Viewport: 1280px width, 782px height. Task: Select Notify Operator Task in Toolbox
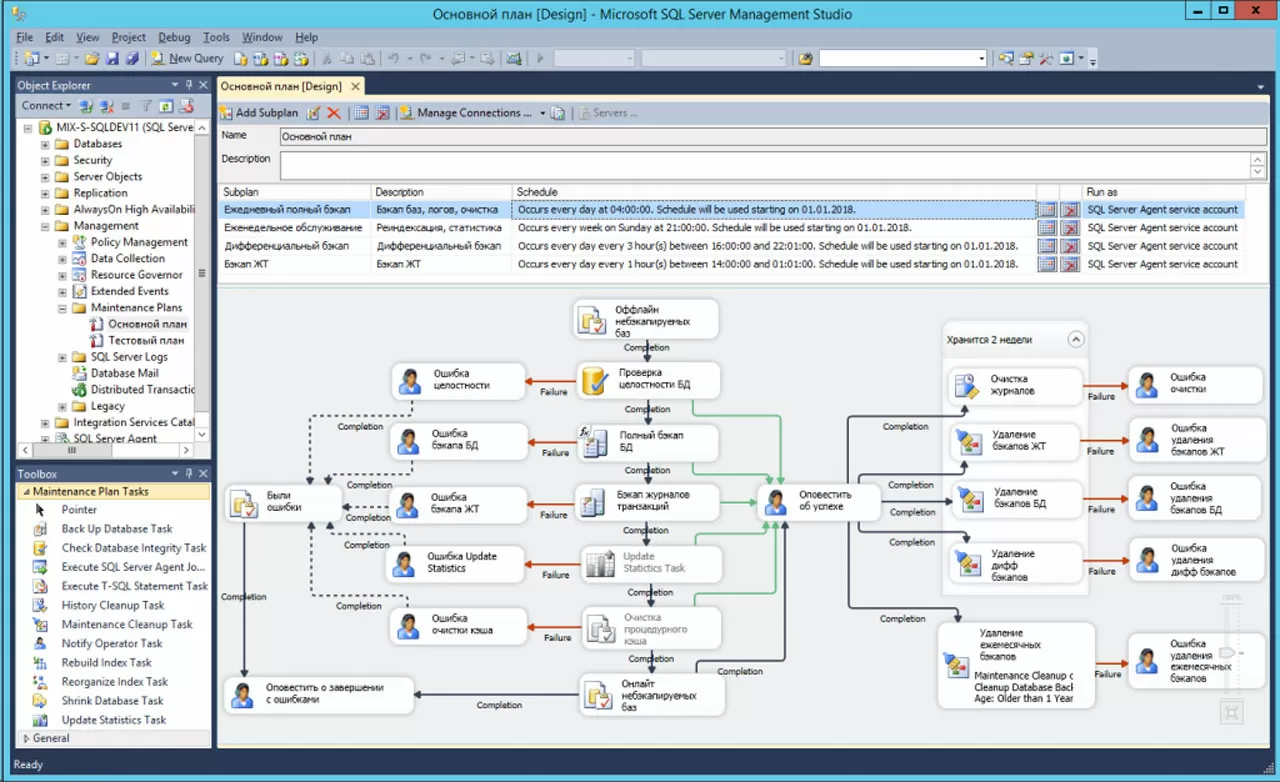coord(112,643)
